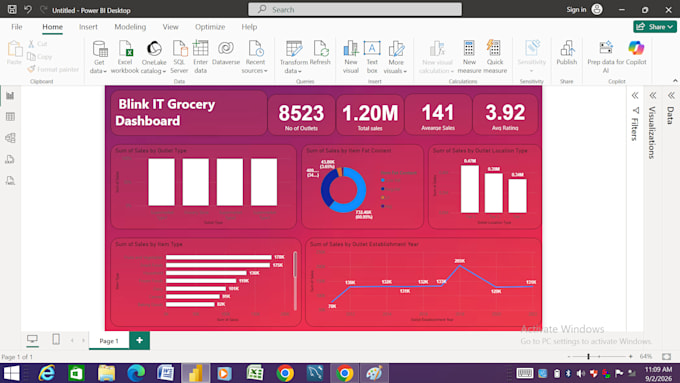The width and height of the screenshot is (680, 383).
Task: Adjust the zoom slider handle
Action: coord(588,357)
